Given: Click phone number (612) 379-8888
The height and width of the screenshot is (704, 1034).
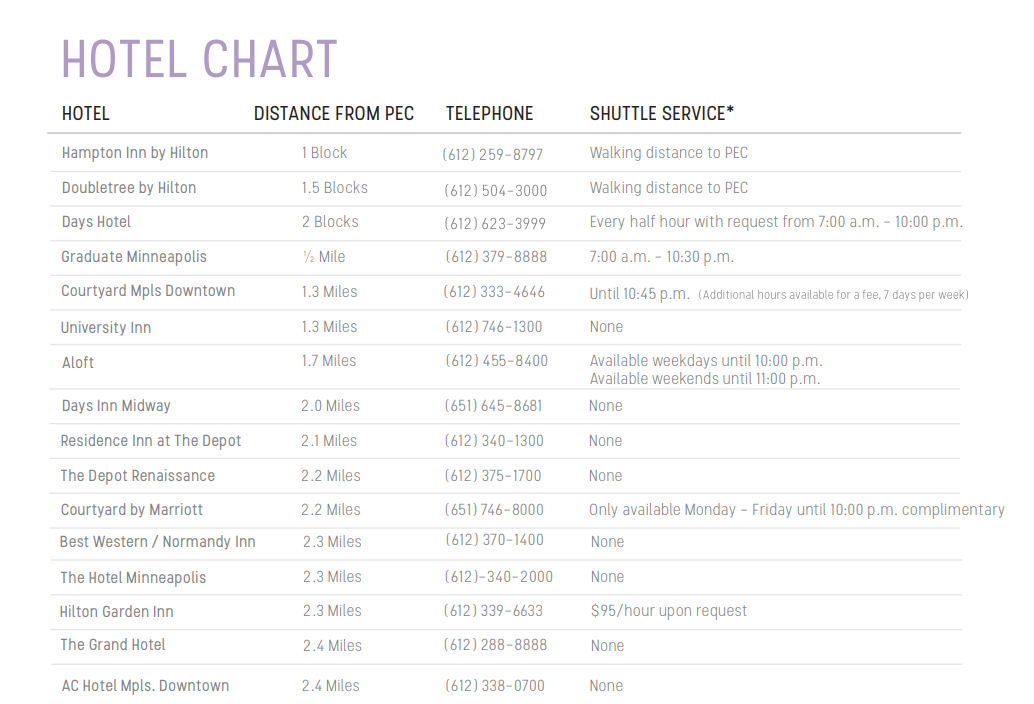Looking at the screenshot, I should pyautogui.click(x=496, y=257).
